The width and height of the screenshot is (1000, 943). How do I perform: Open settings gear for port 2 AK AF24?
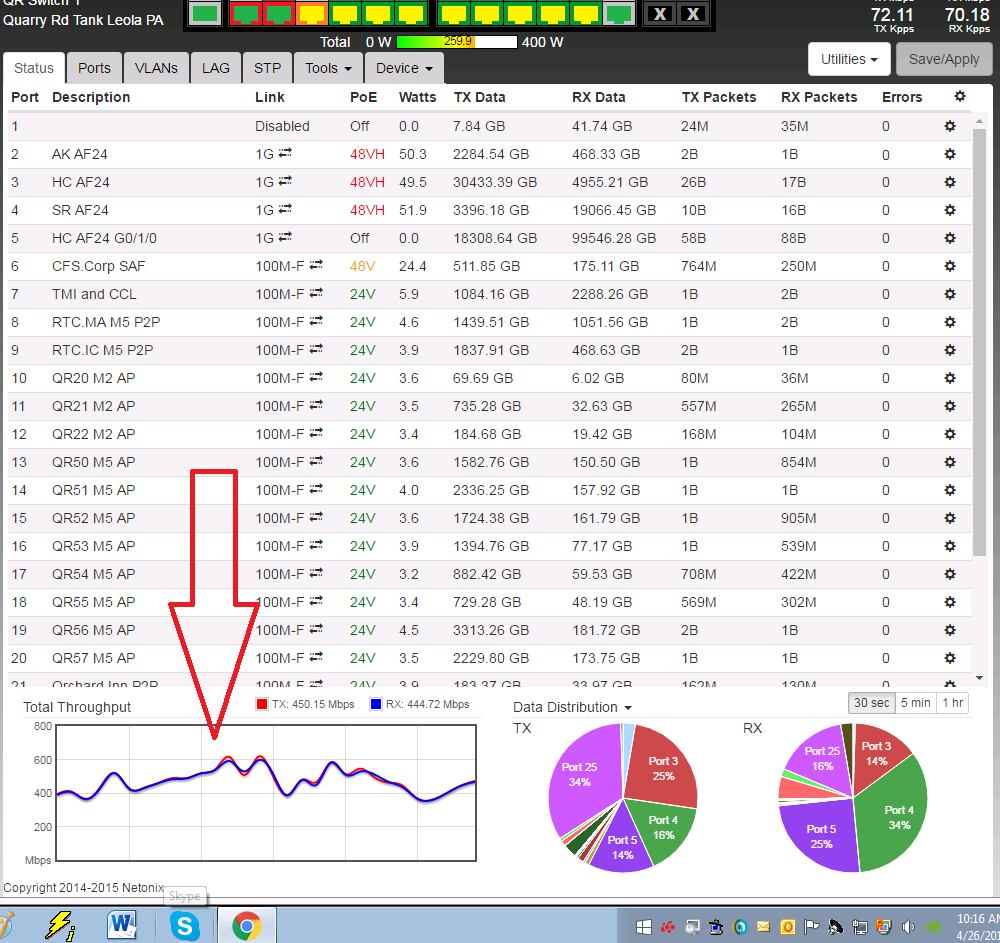950,154
